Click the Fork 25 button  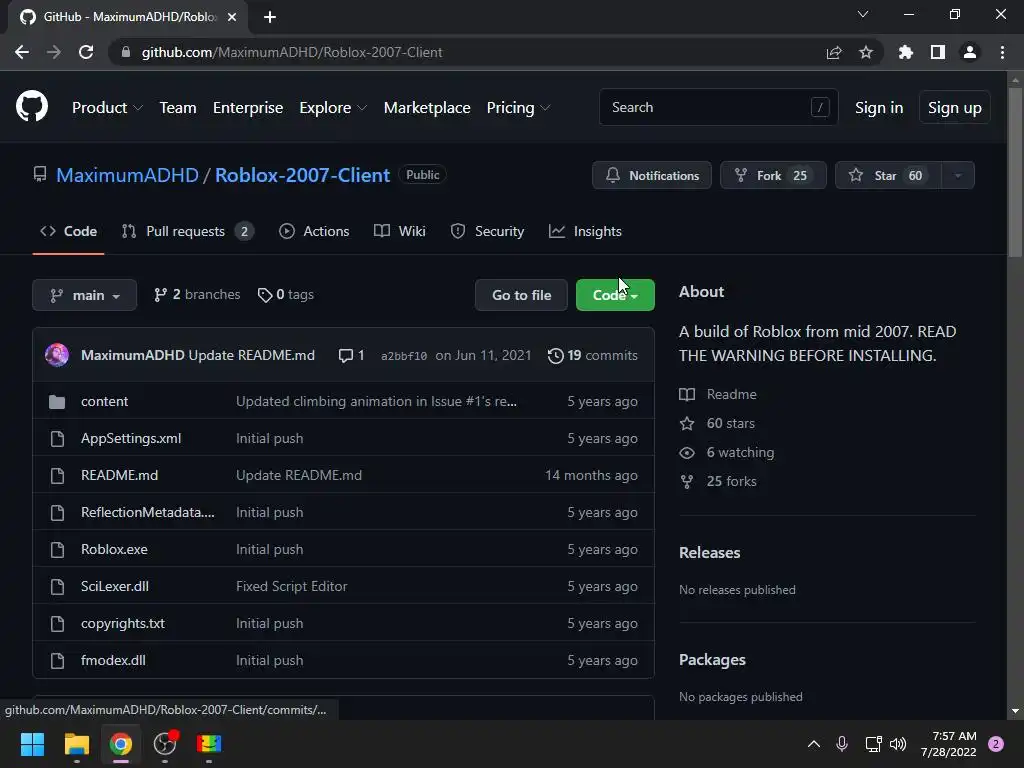tap(773, 176)
